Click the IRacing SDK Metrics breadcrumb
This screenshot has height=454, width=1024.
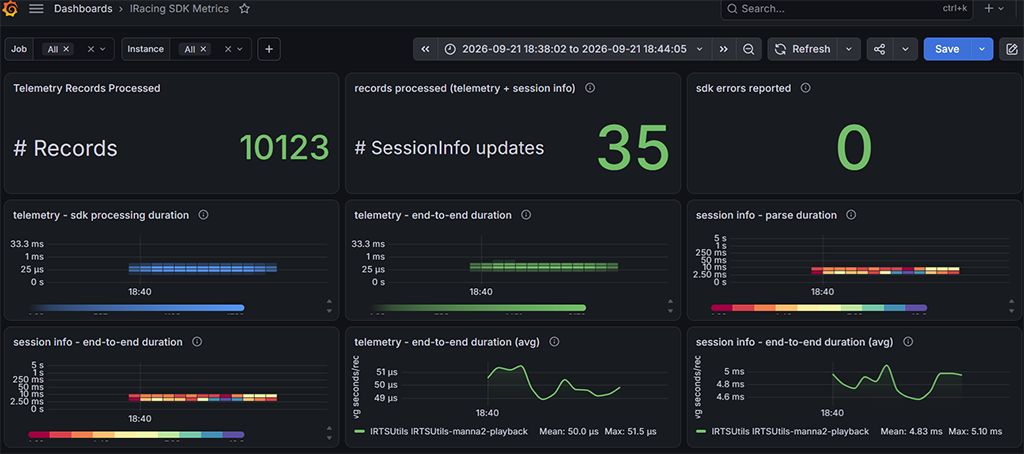pyautogui.click(x=179, y=8)
